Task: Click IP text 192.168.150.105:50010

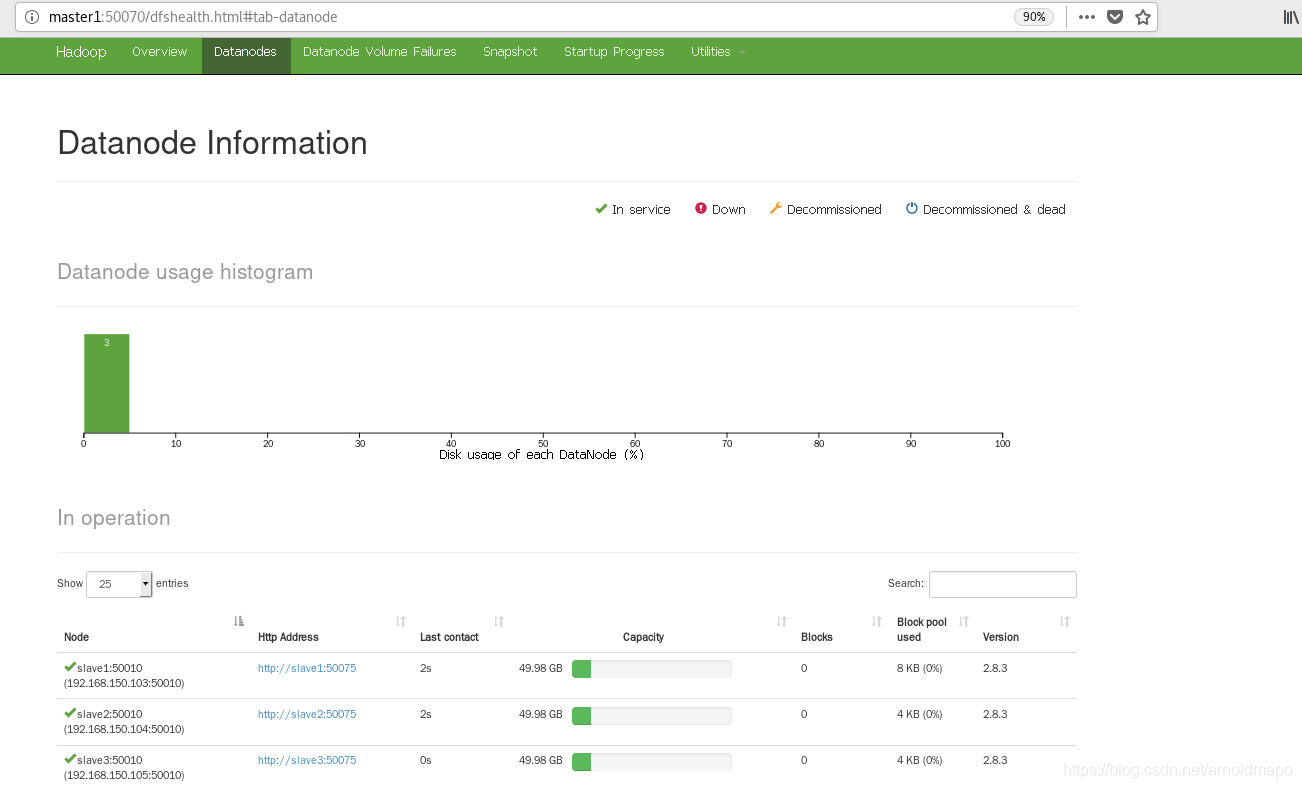Action: pyautogui.click(x=124, y=775)
